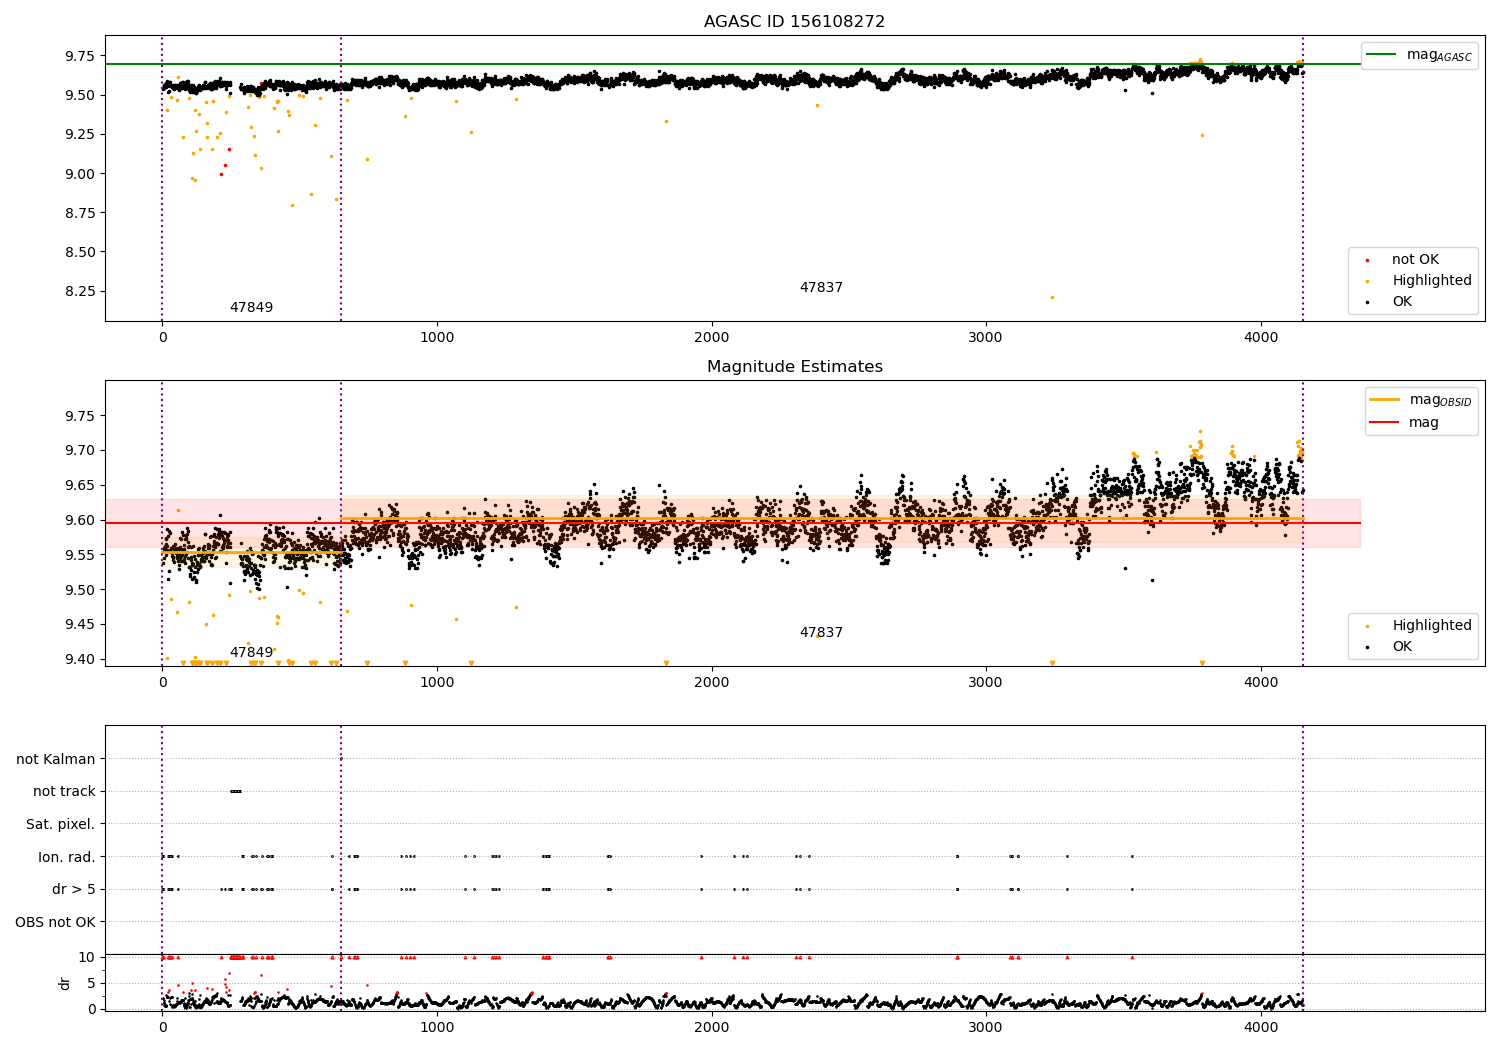The image size is (1500, 1050).
Task: Click the '9.40' y-tick in Magnitude Estimates
Action: 79,659
